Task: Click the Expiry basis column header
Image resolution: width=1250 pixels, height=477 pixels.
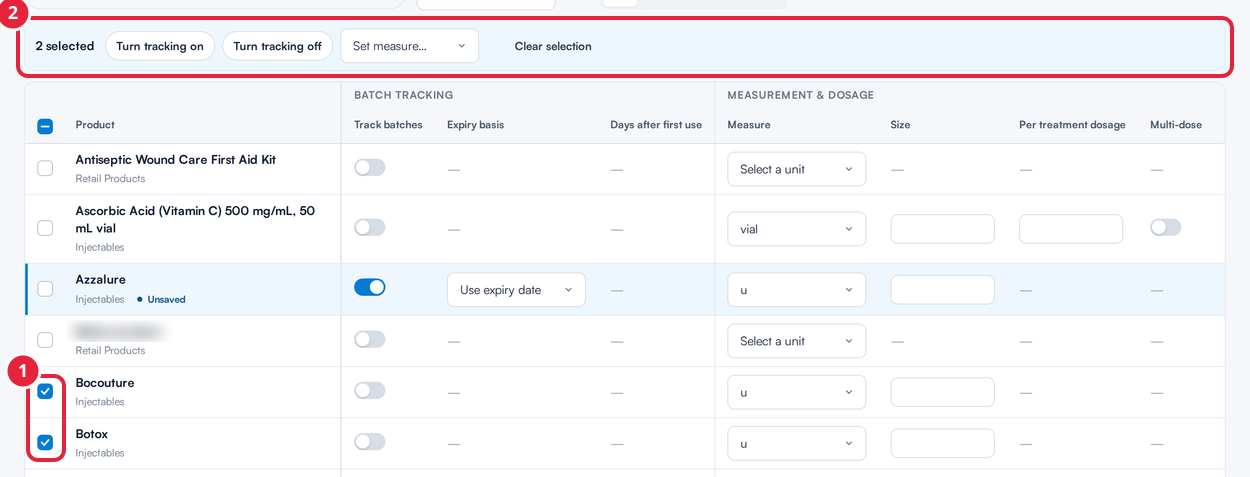Action: pyautogui.click(x=475, y=125)
